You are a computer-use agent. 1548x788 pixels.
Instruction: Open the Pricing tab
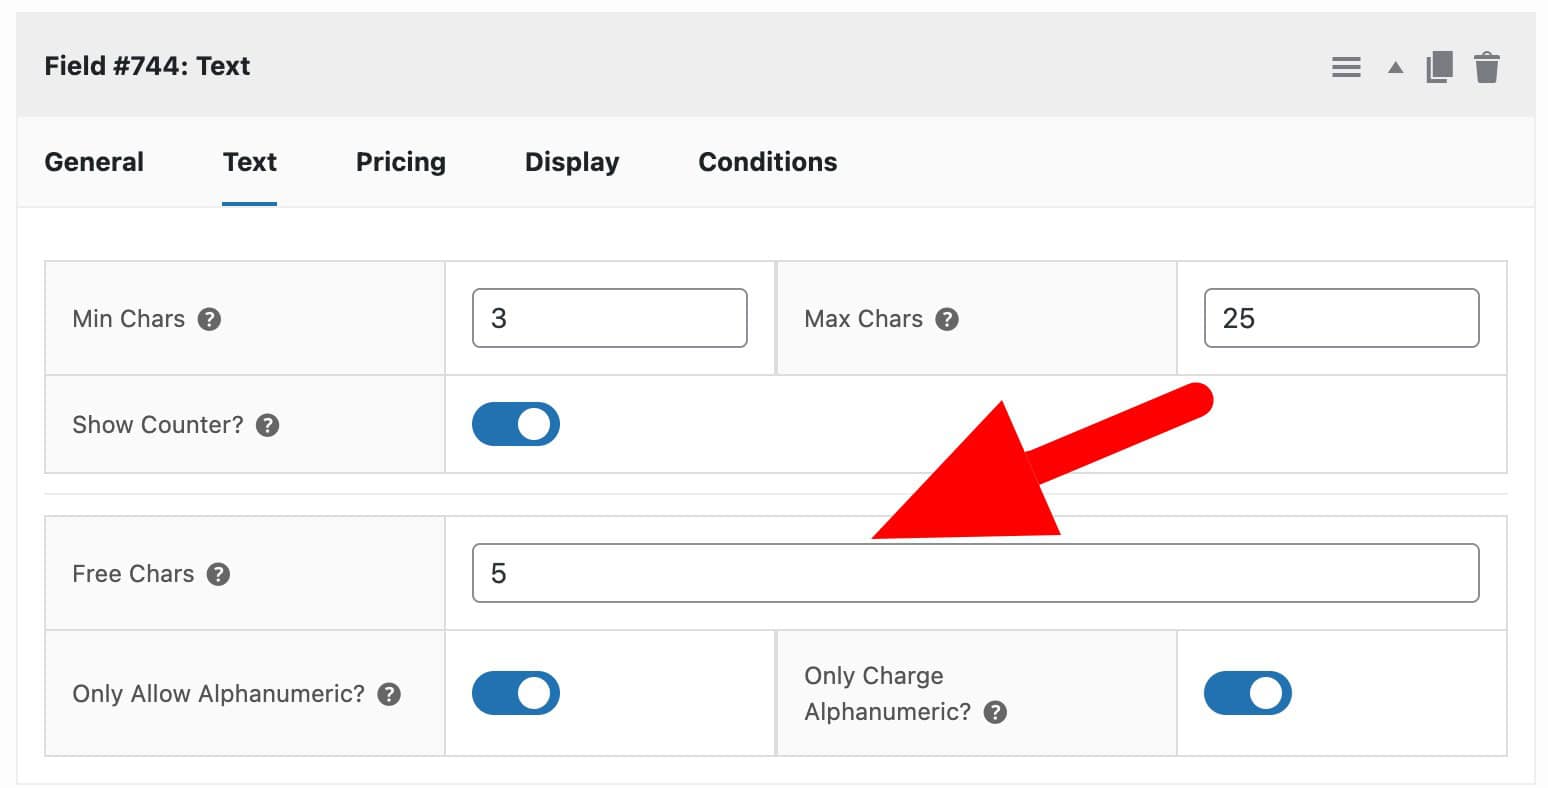[x=399, y=161]
